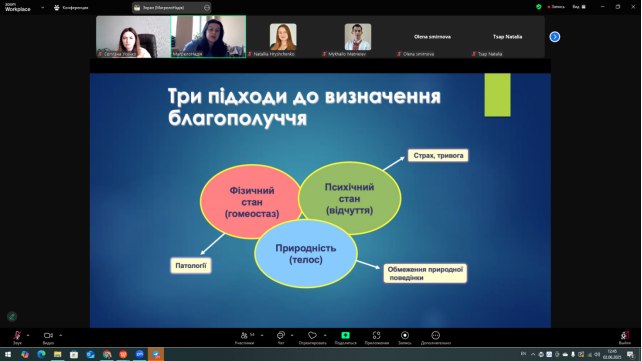Open the Вид view menu
Screen dimensions: 642x361
pyautogui.click(x=579, y=7)
